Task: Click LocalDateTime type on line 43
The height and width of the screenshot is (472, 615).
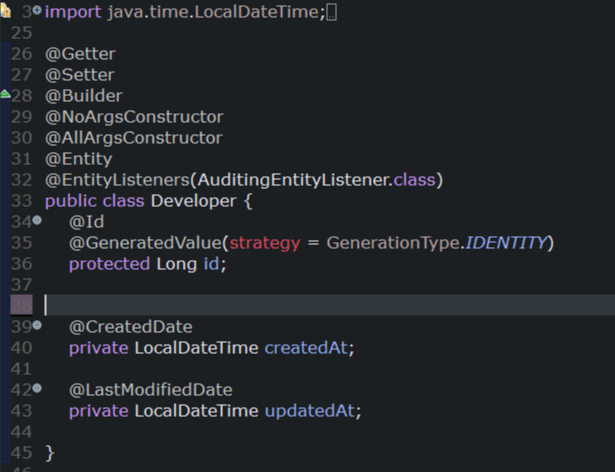Action: (197, 411)
